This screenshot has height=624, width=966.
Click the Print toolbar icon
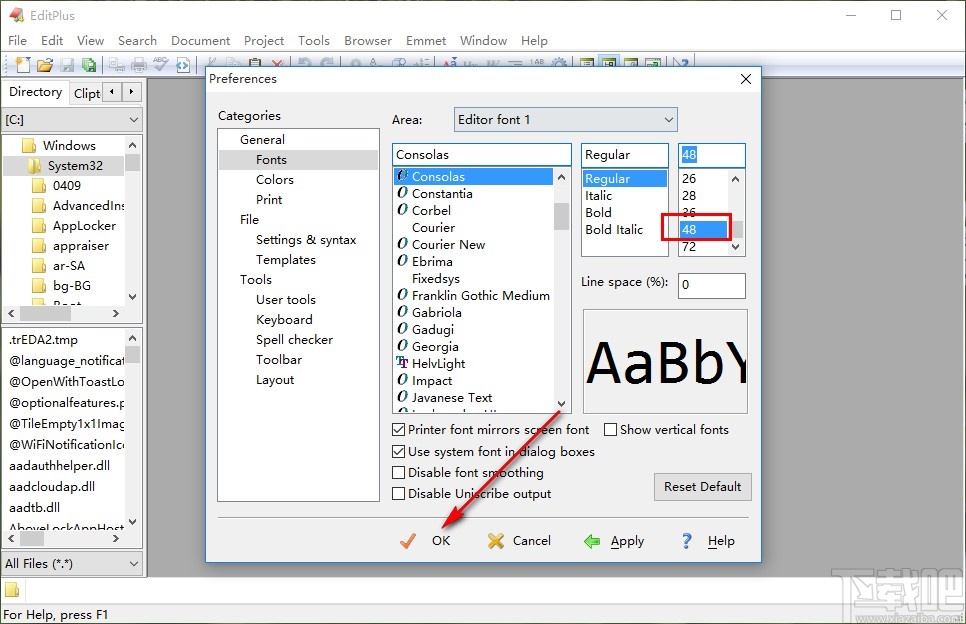pyautogui.click(x=139, y=65)
